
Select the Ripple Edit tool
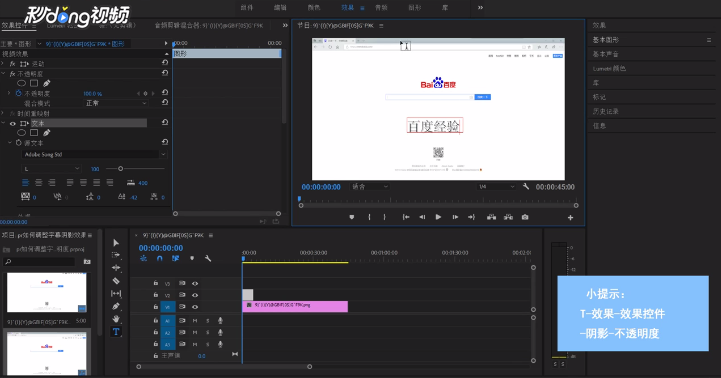click(x=116, y=268)
